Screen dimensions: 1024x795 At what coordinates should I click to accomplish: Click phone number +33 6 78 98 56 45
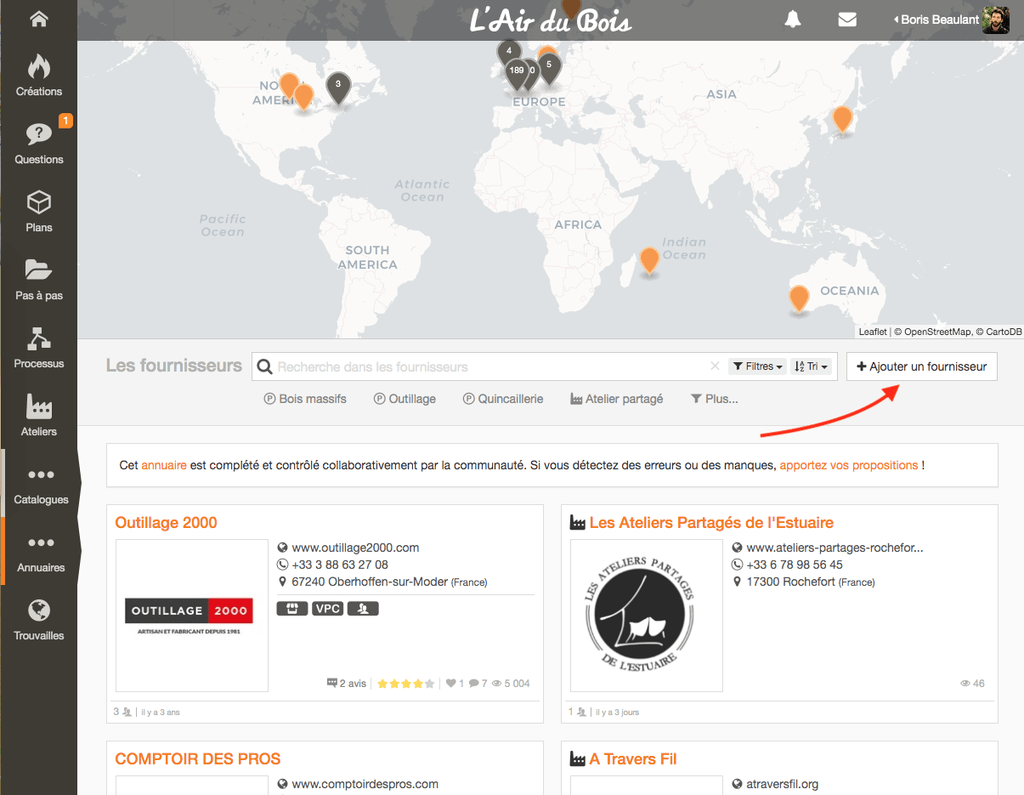pyautogui.click(x=794, y=564)
